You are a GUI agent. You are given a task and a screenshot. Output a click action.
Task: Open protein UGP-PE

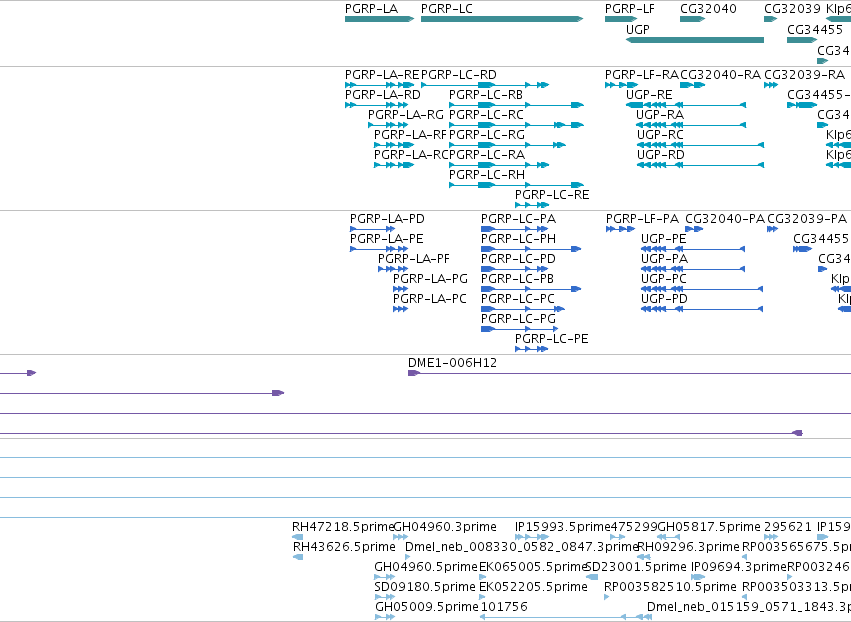pyautogui.click(x=693, y=249)
